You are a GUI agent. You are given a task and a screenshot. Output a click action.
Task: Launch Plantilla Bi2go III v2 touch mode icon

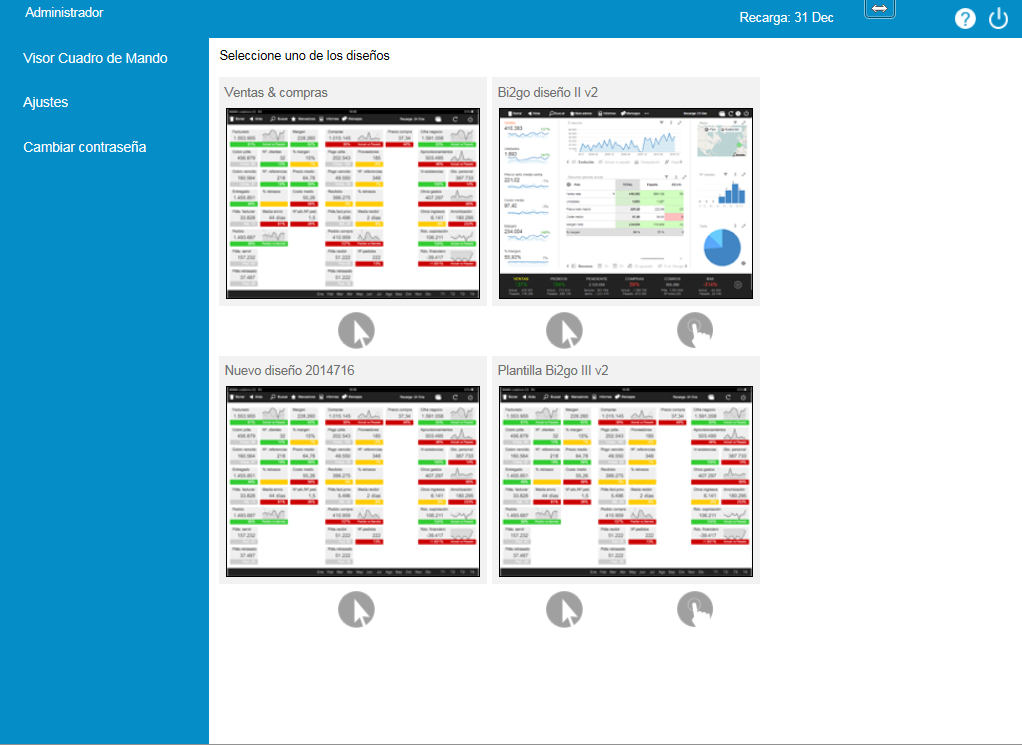[x=694, y=609]
